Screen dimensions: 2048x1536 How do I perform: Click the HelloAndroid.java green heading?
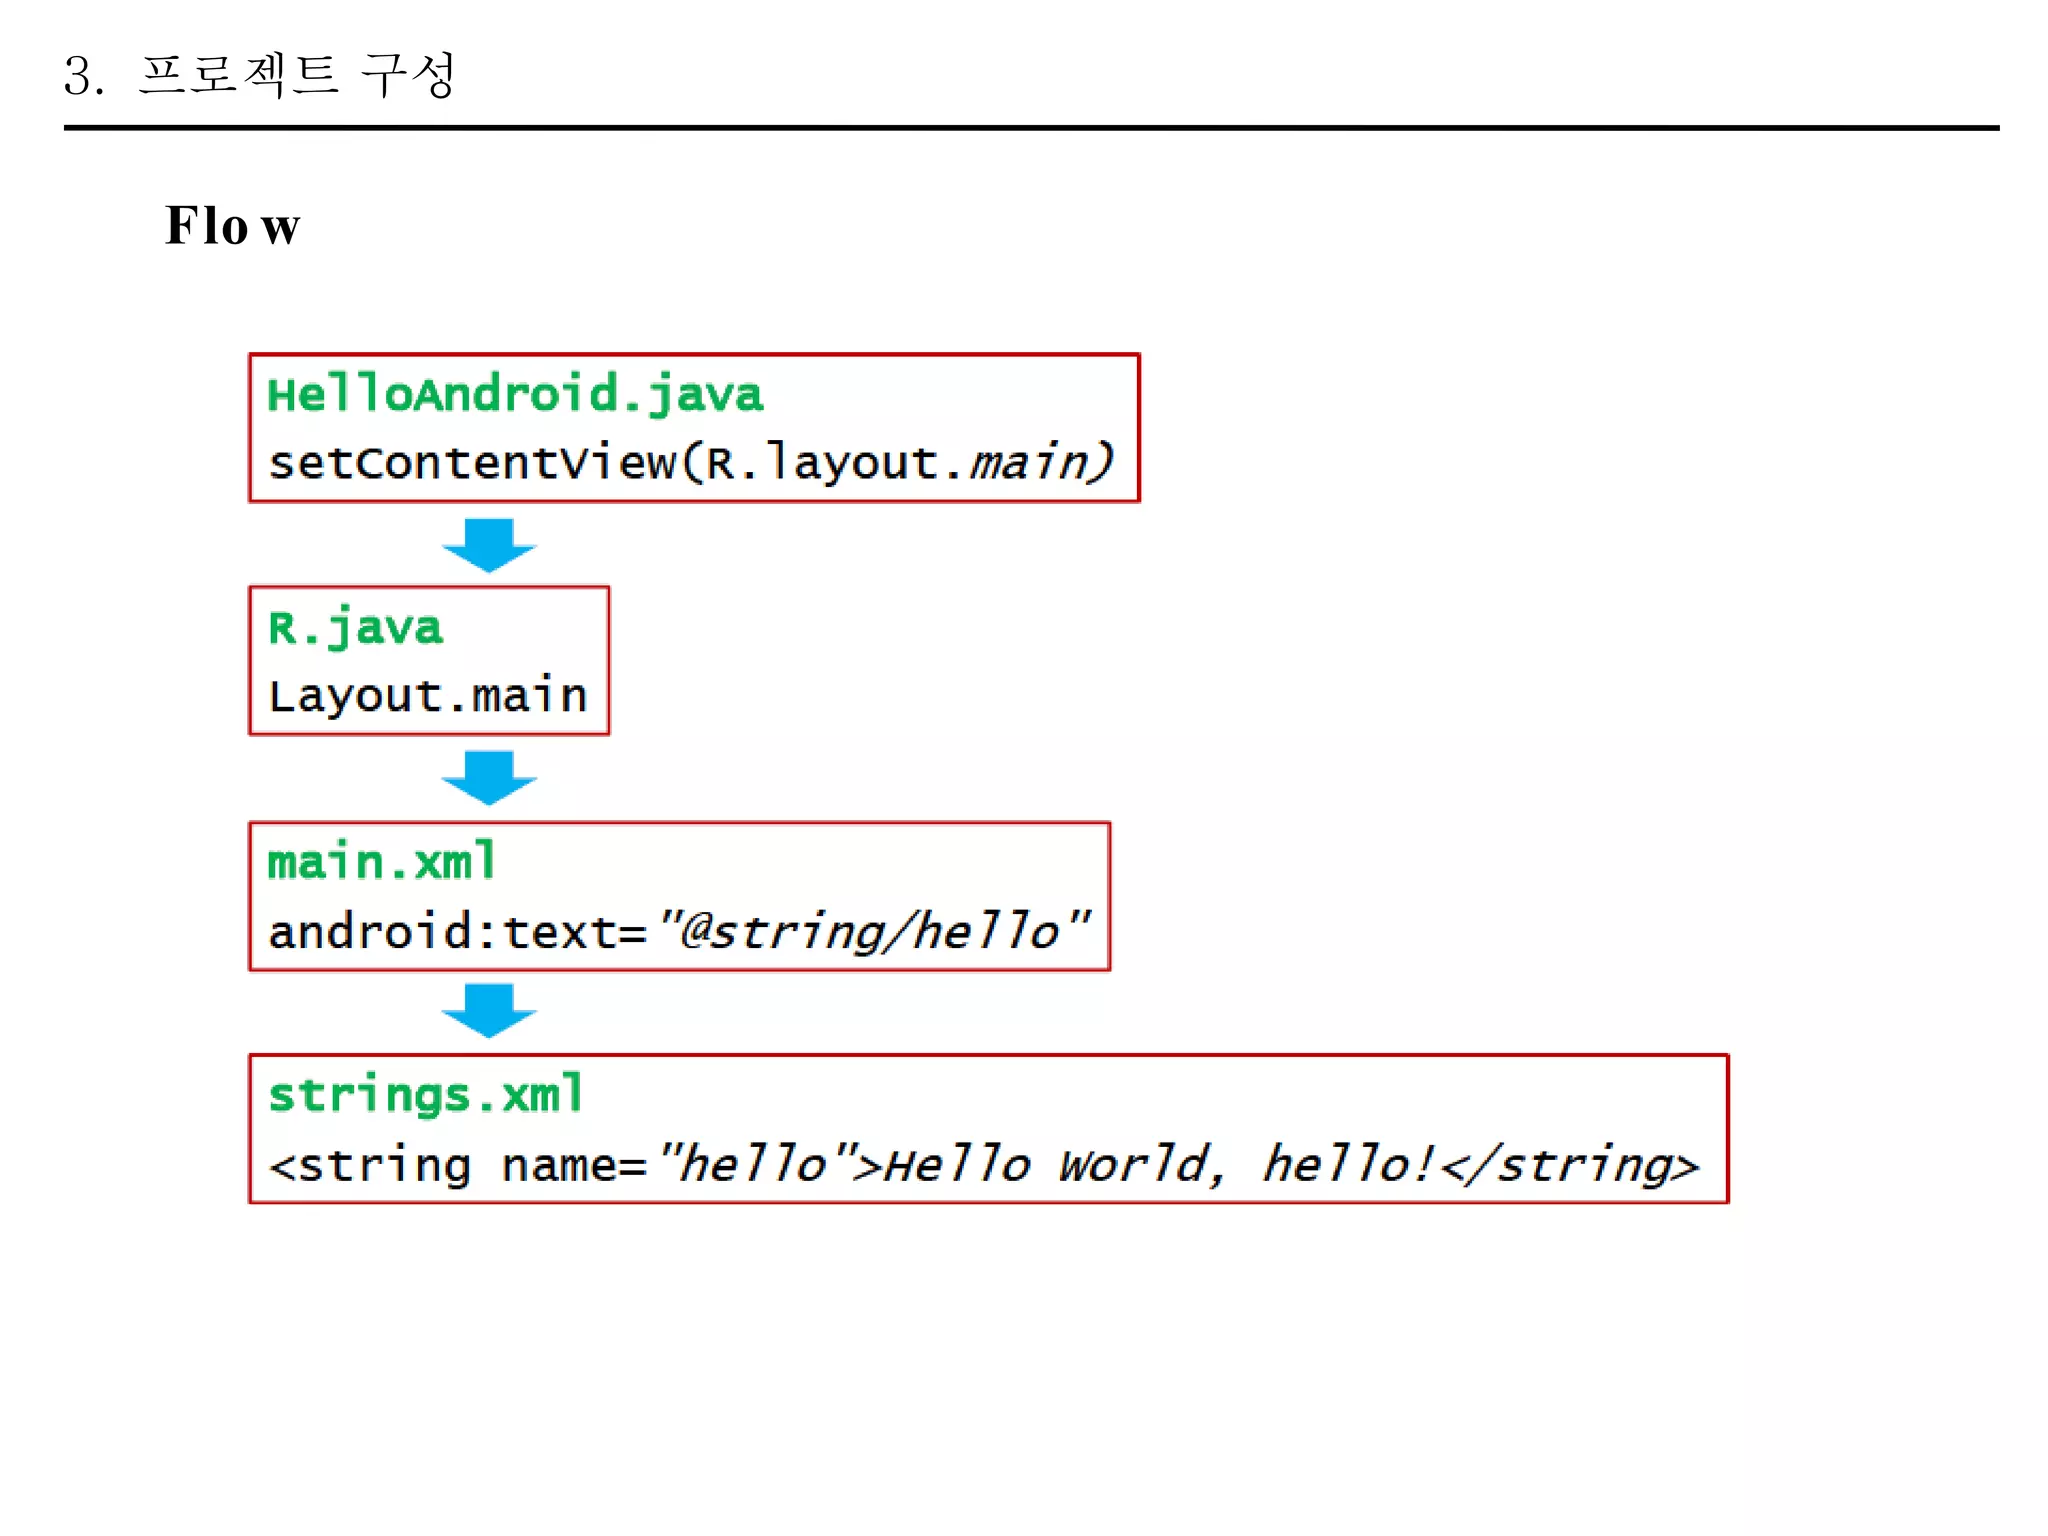tap(515, 394)
